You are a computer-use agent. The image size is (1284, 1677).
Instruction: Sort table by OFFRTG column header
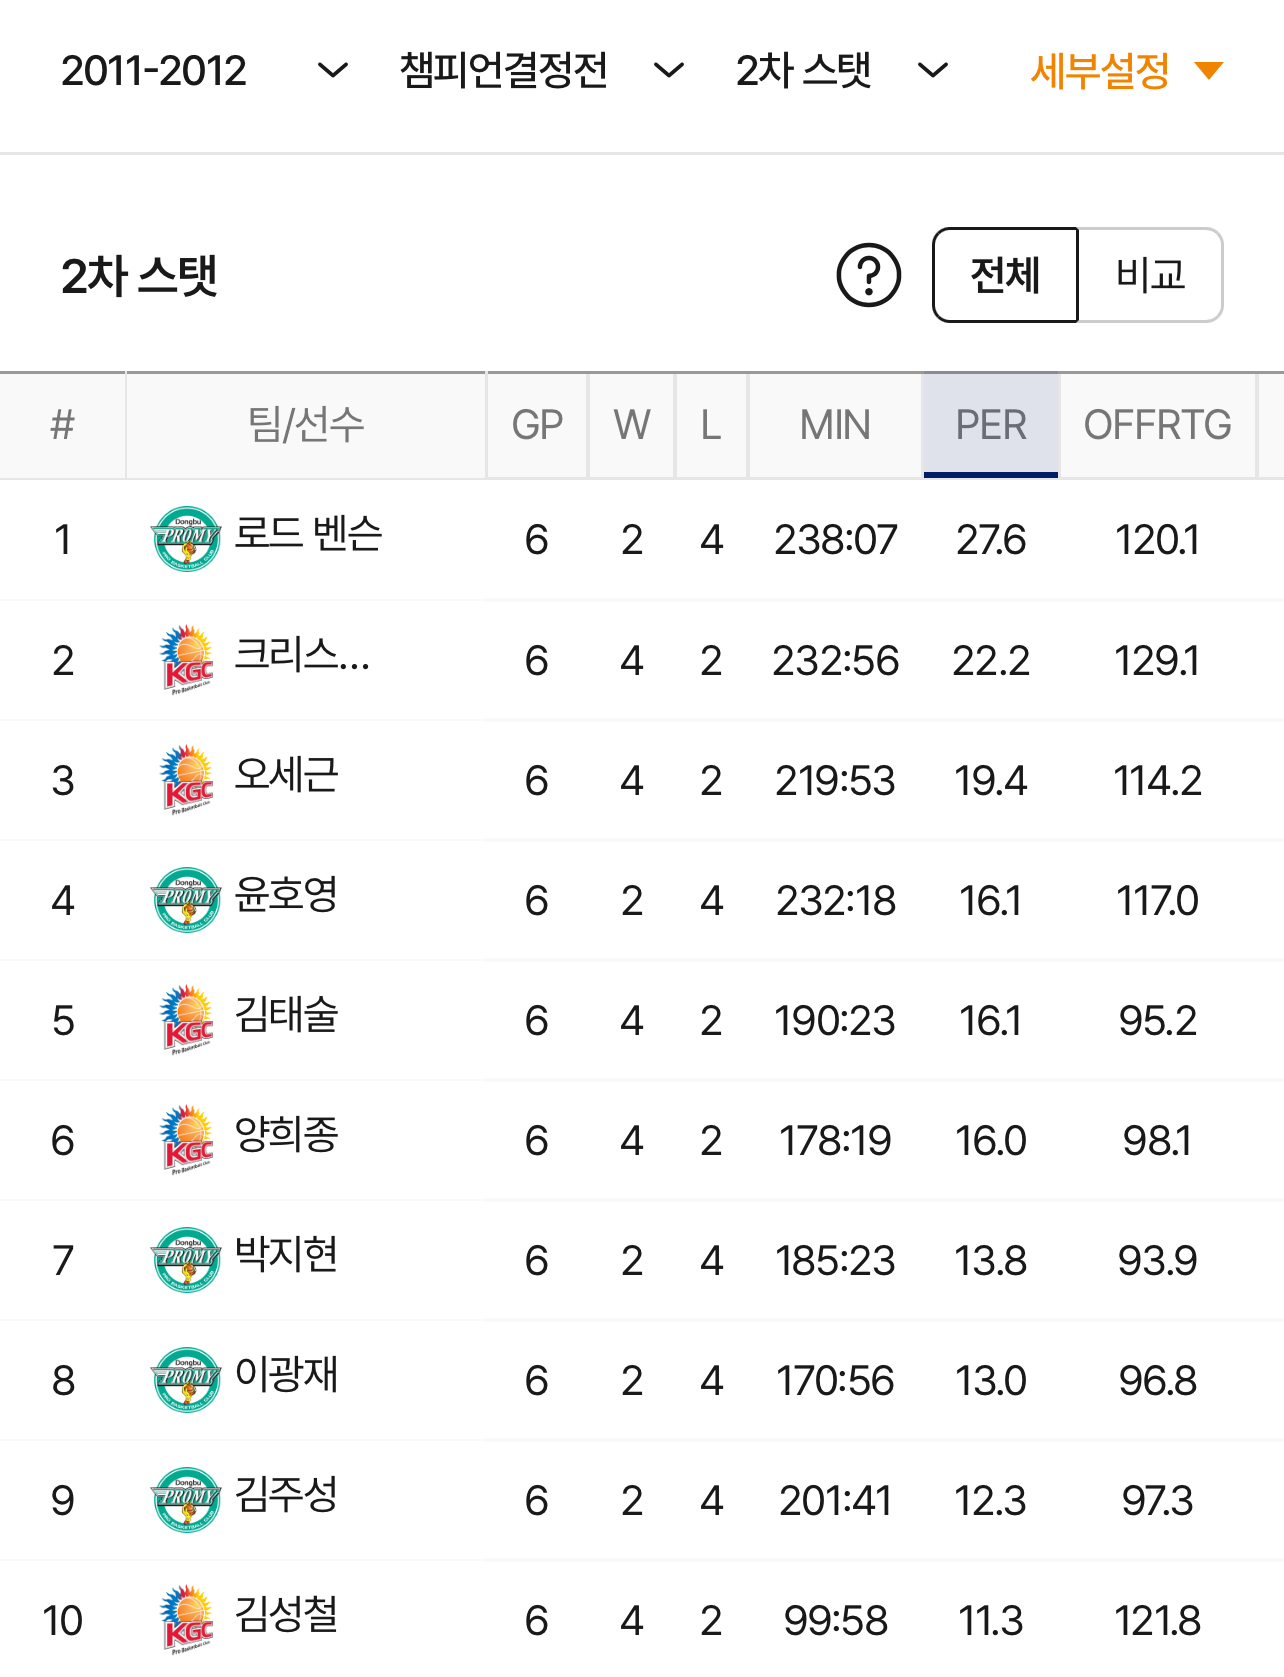coord(1157,425)
